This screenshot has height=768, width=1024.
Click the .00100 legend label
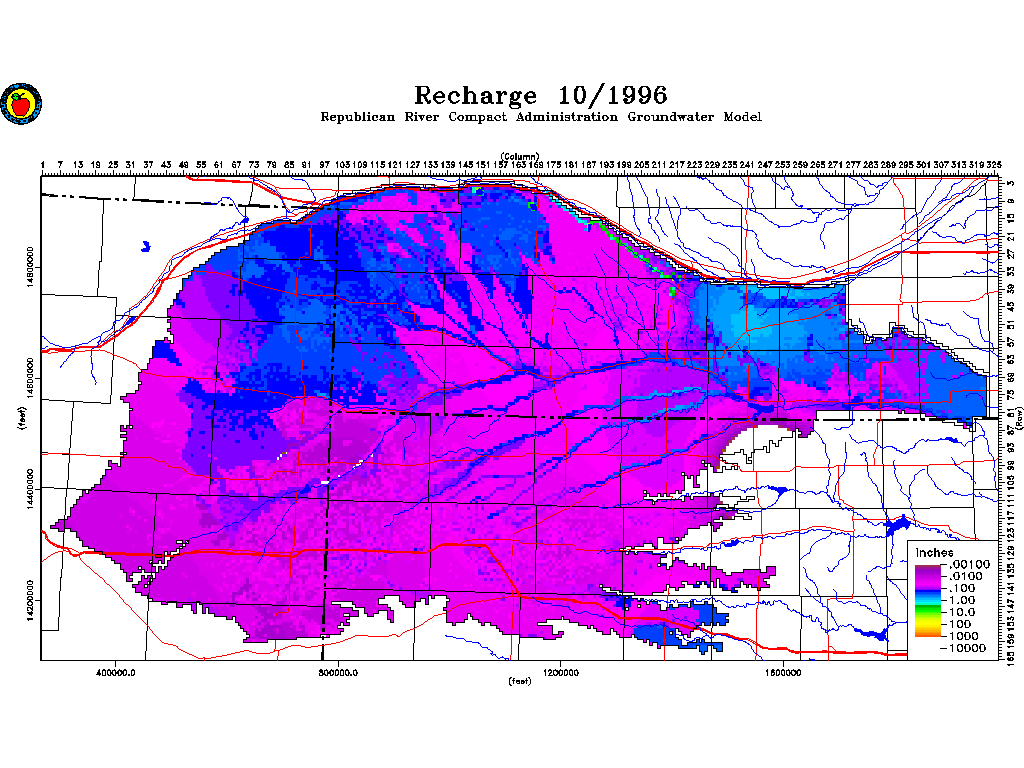point(968,565)
